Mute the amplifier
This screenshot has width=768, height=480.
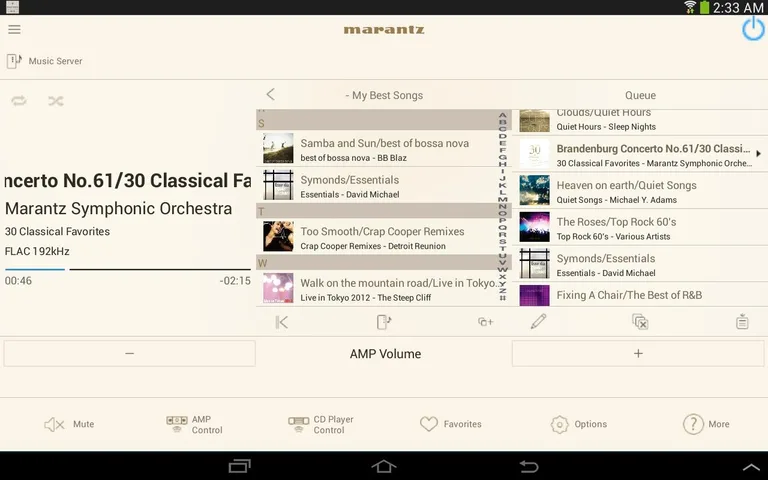coord(69,424)
